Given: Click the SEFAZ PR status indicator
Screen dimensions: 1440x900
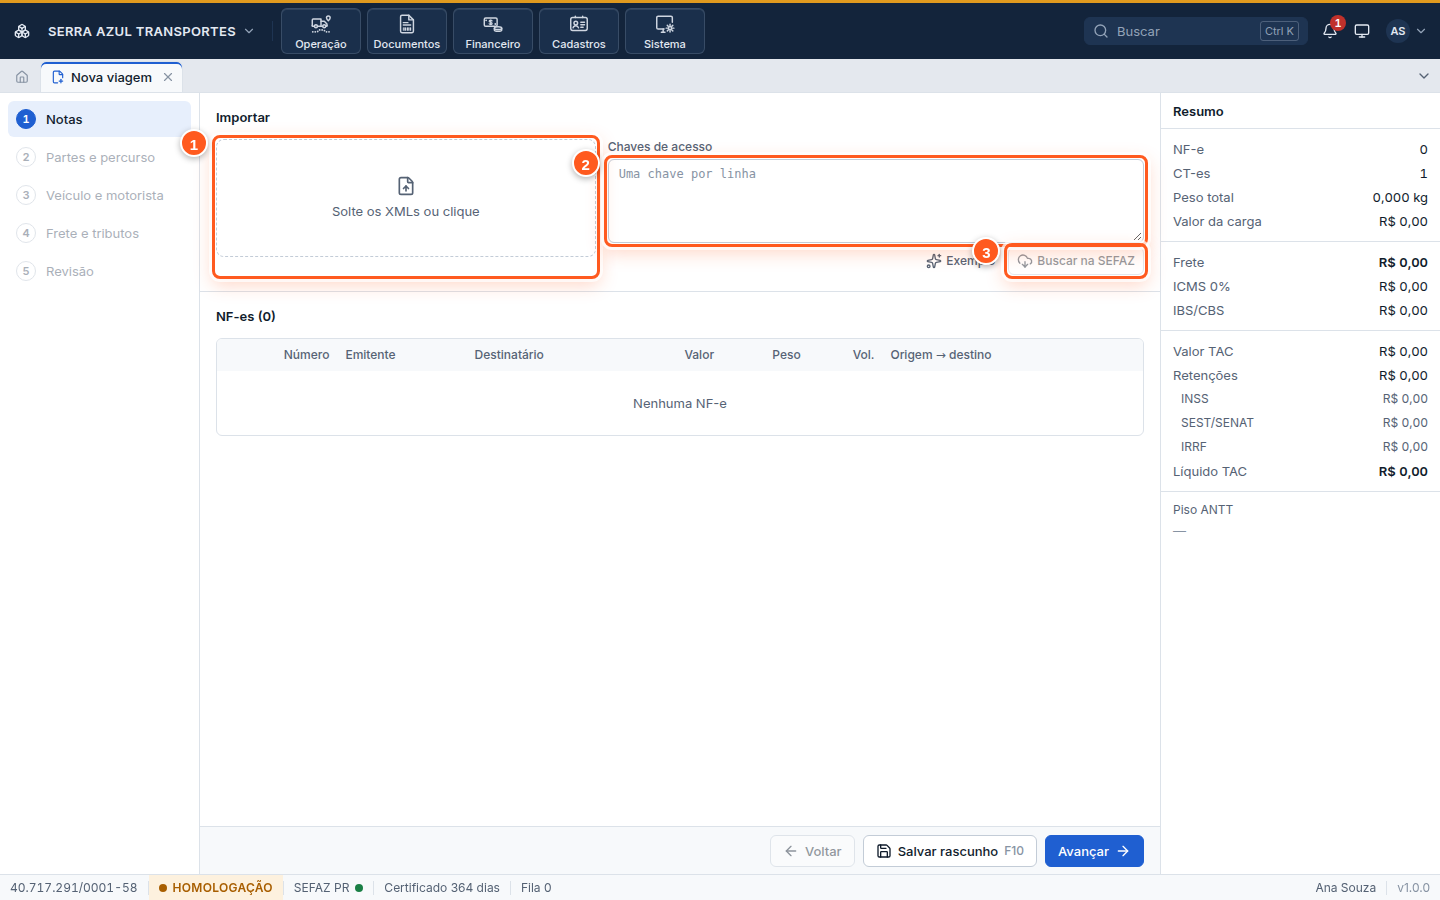Looking at the screenshot, I should coord(328,888).
